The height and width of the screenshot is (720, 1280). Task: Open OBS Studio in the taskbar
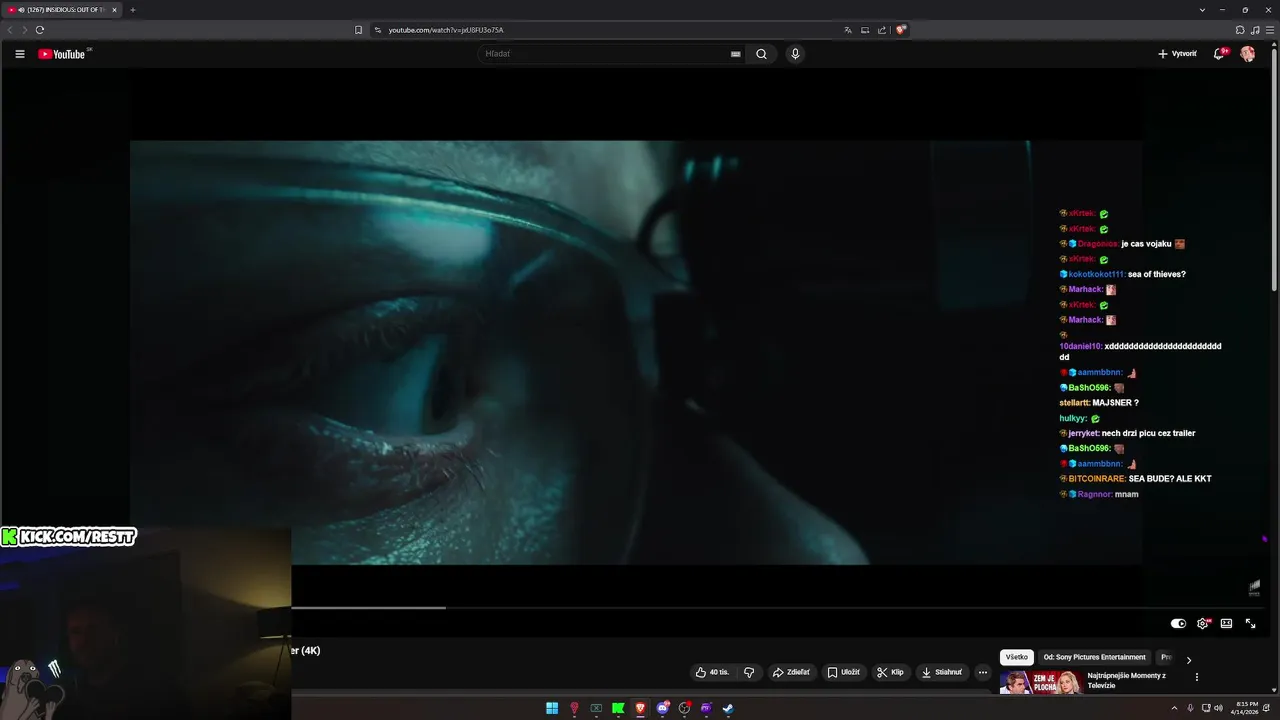684,708
